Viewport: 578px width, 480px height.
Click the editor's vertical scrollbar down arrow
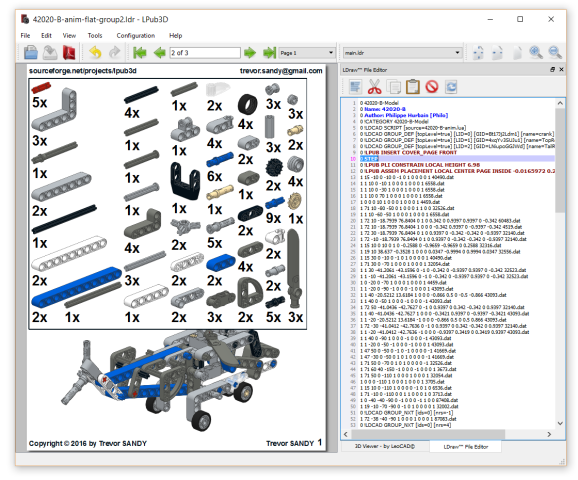pos(560,423)
